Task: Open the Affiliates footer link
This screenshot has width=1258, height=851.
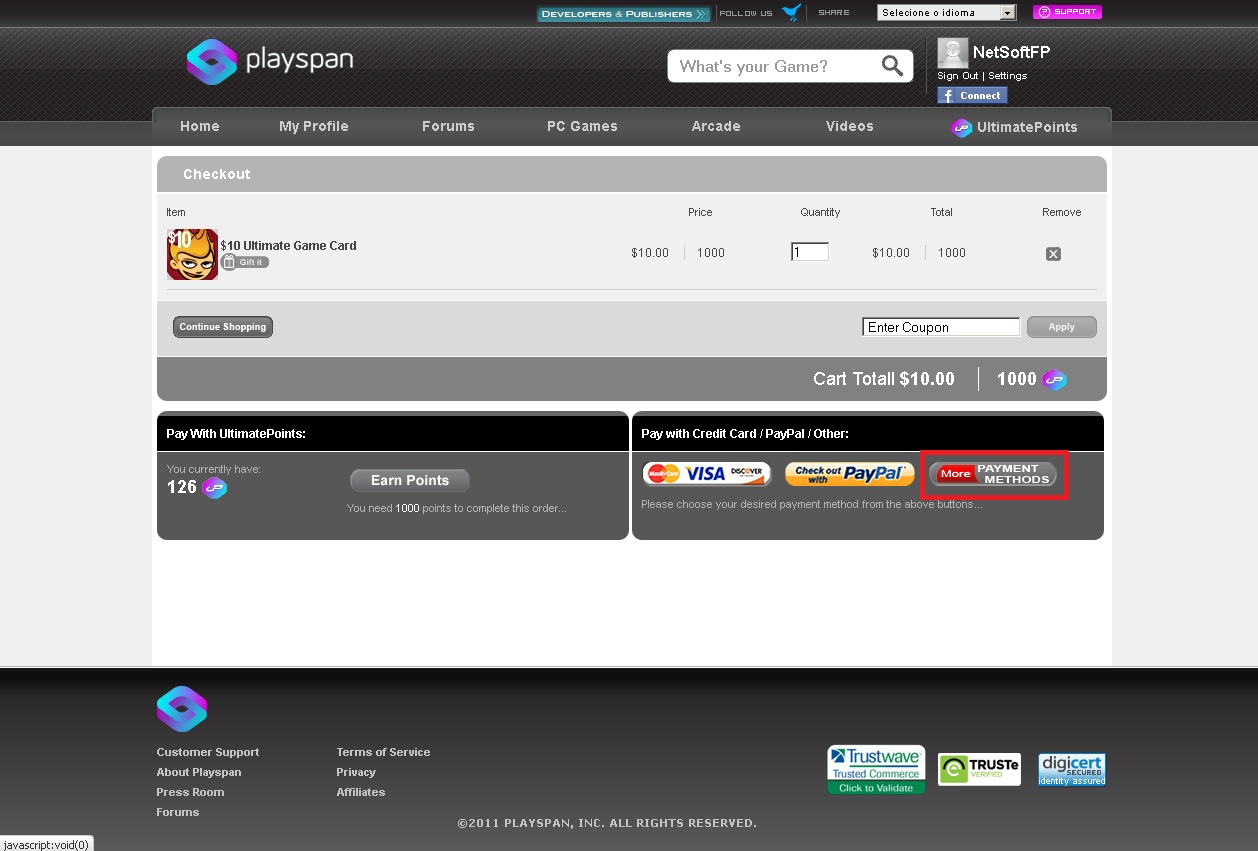Action: coord(361,792)
